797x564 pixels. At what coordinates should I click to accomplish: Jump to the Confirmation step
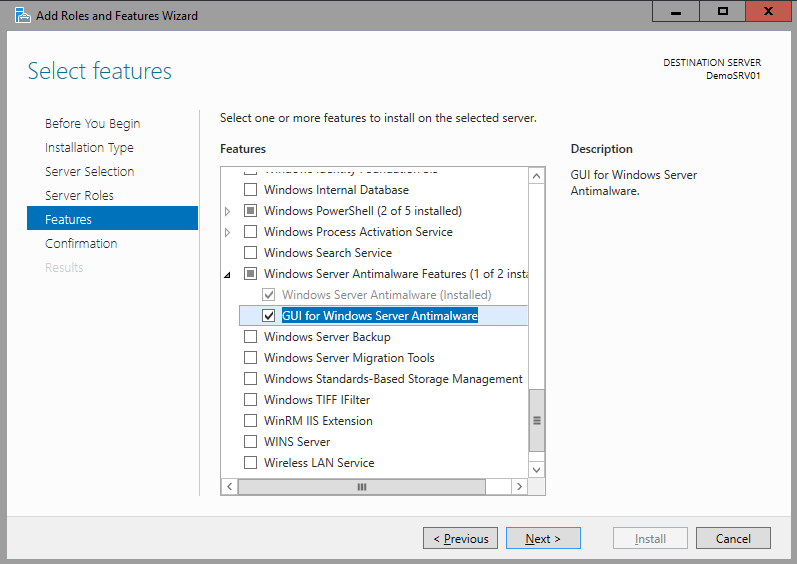81,243
